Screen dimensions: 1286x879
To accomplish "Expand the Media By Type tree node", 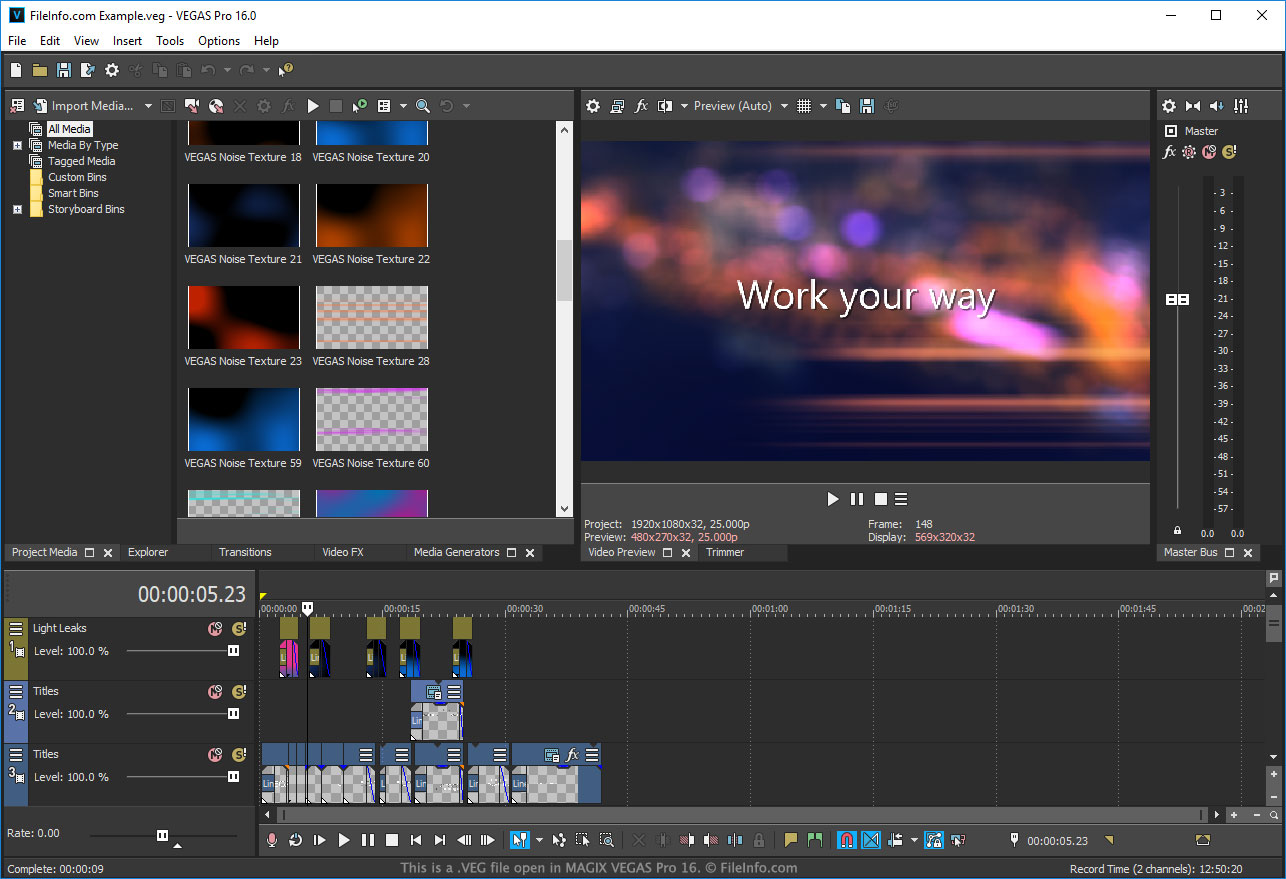I will (x=17, y=145).
